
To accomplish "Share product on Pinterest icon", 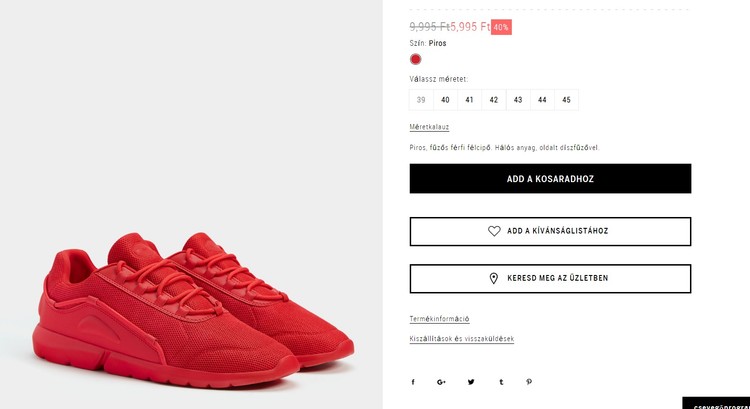I will pos(529,382).
